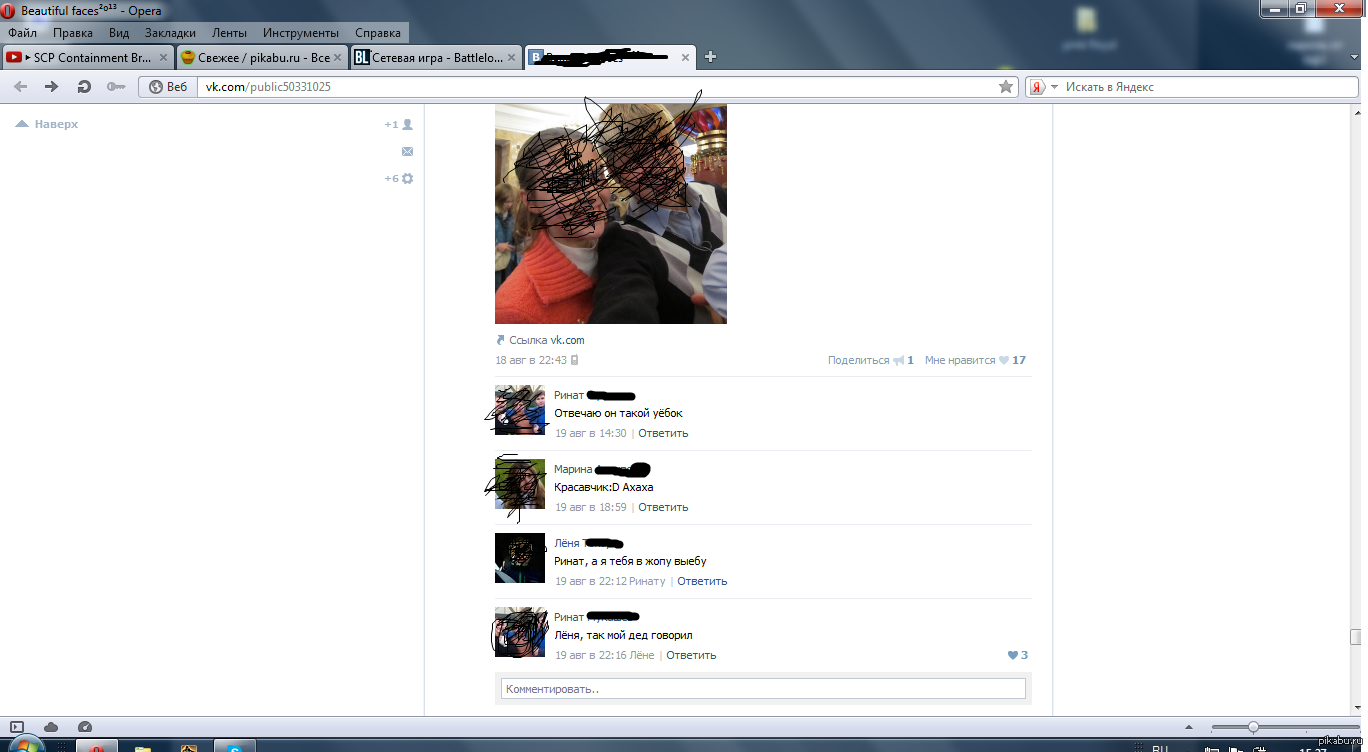
Task: Open a new tab with the plus button
Action: point(711,57)
